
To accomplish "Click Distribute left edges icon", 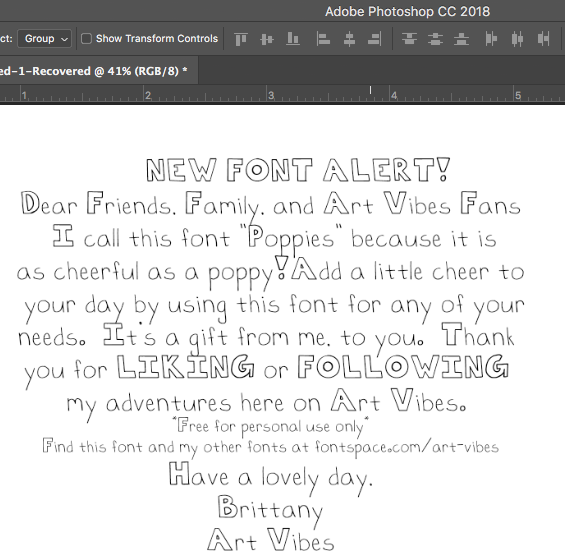I will point(491,39).
